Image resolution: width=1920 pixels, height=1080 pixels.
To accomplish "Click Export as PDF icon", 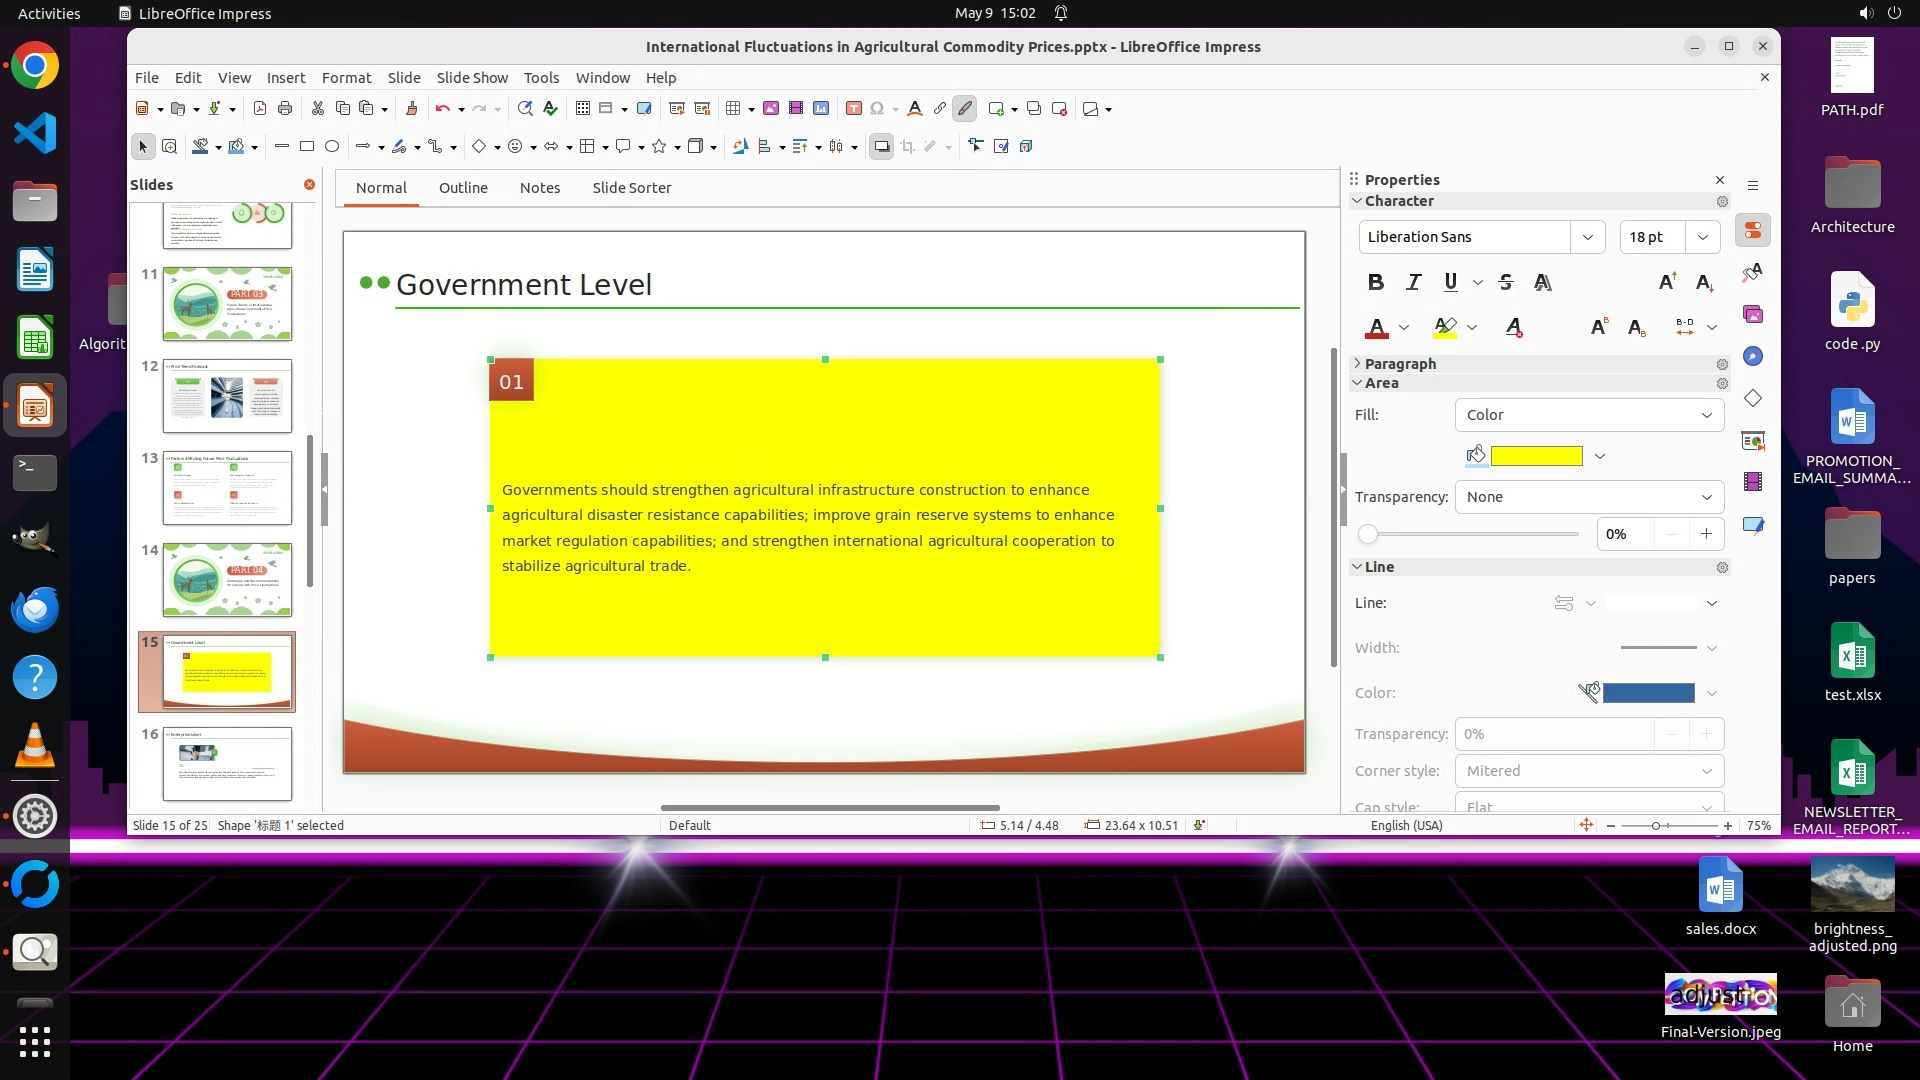I will [260, 109].
